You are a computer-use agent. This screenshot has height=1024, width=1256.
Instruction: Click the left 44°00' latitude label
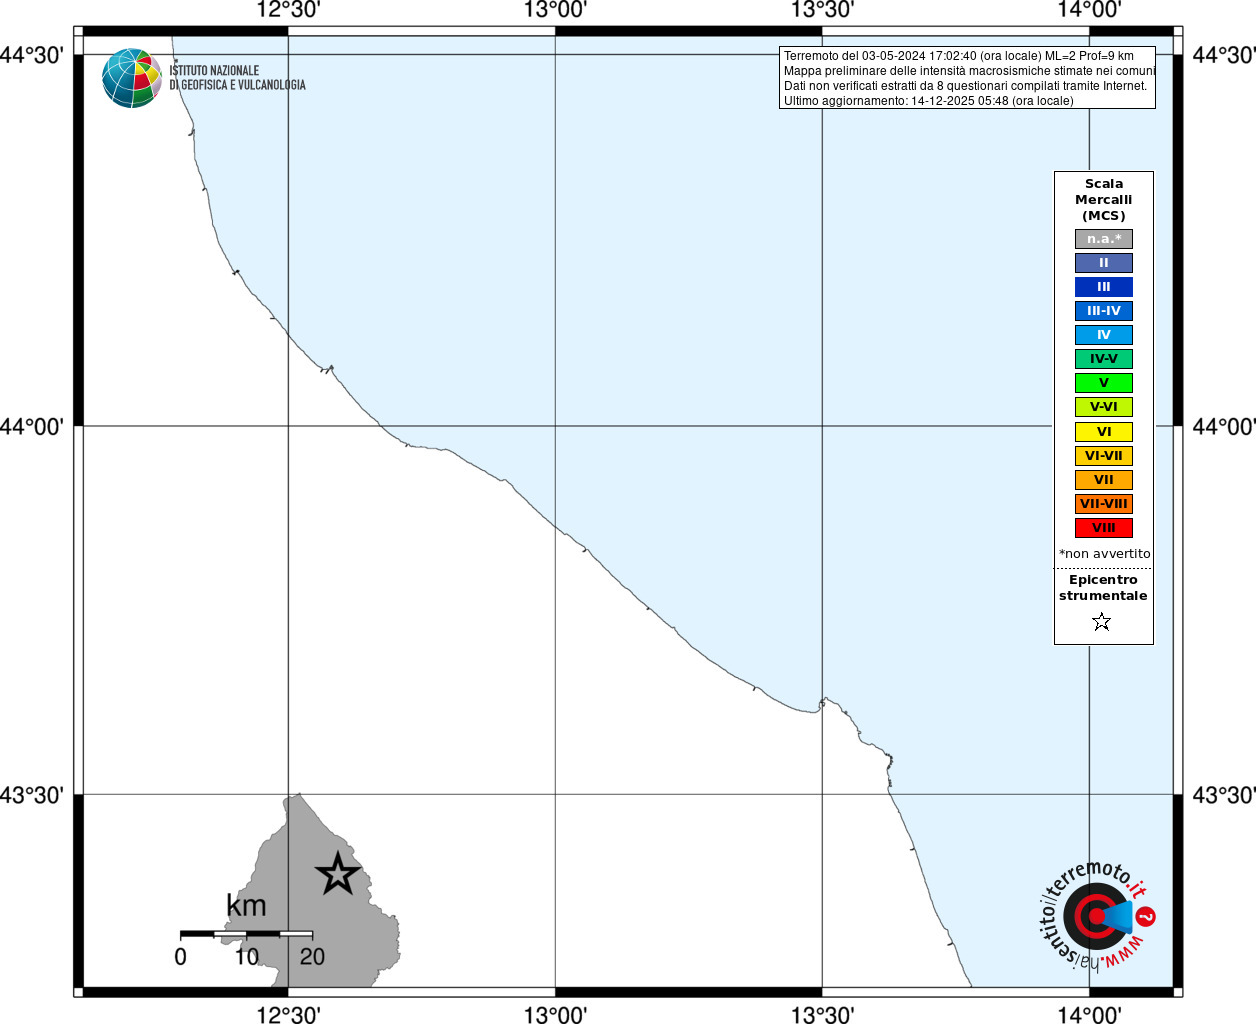click(32, 427)
